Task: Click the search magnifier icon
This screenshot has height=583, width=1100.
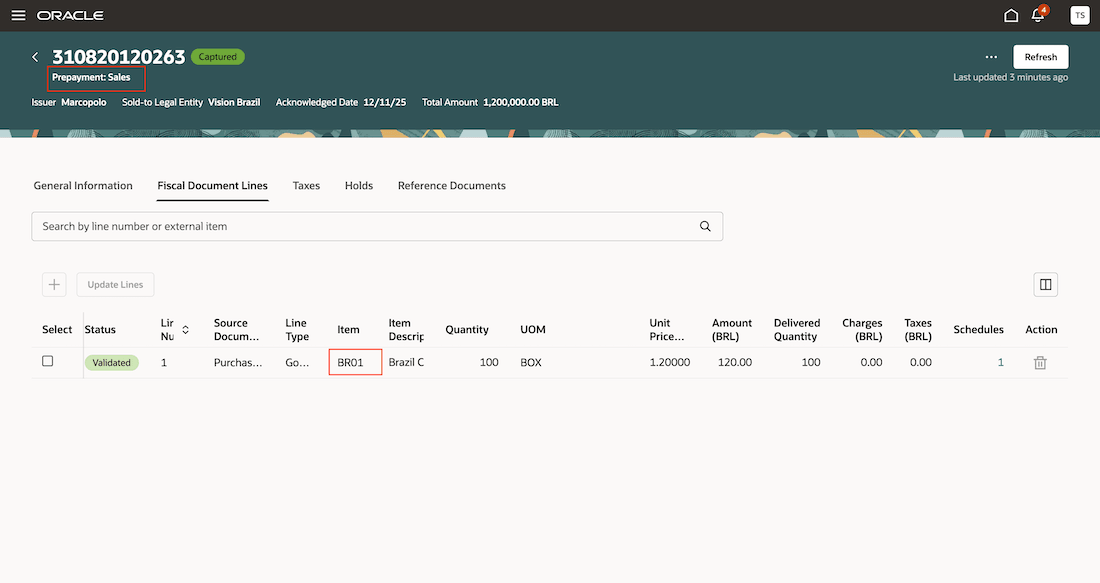Action: [705, 226]
